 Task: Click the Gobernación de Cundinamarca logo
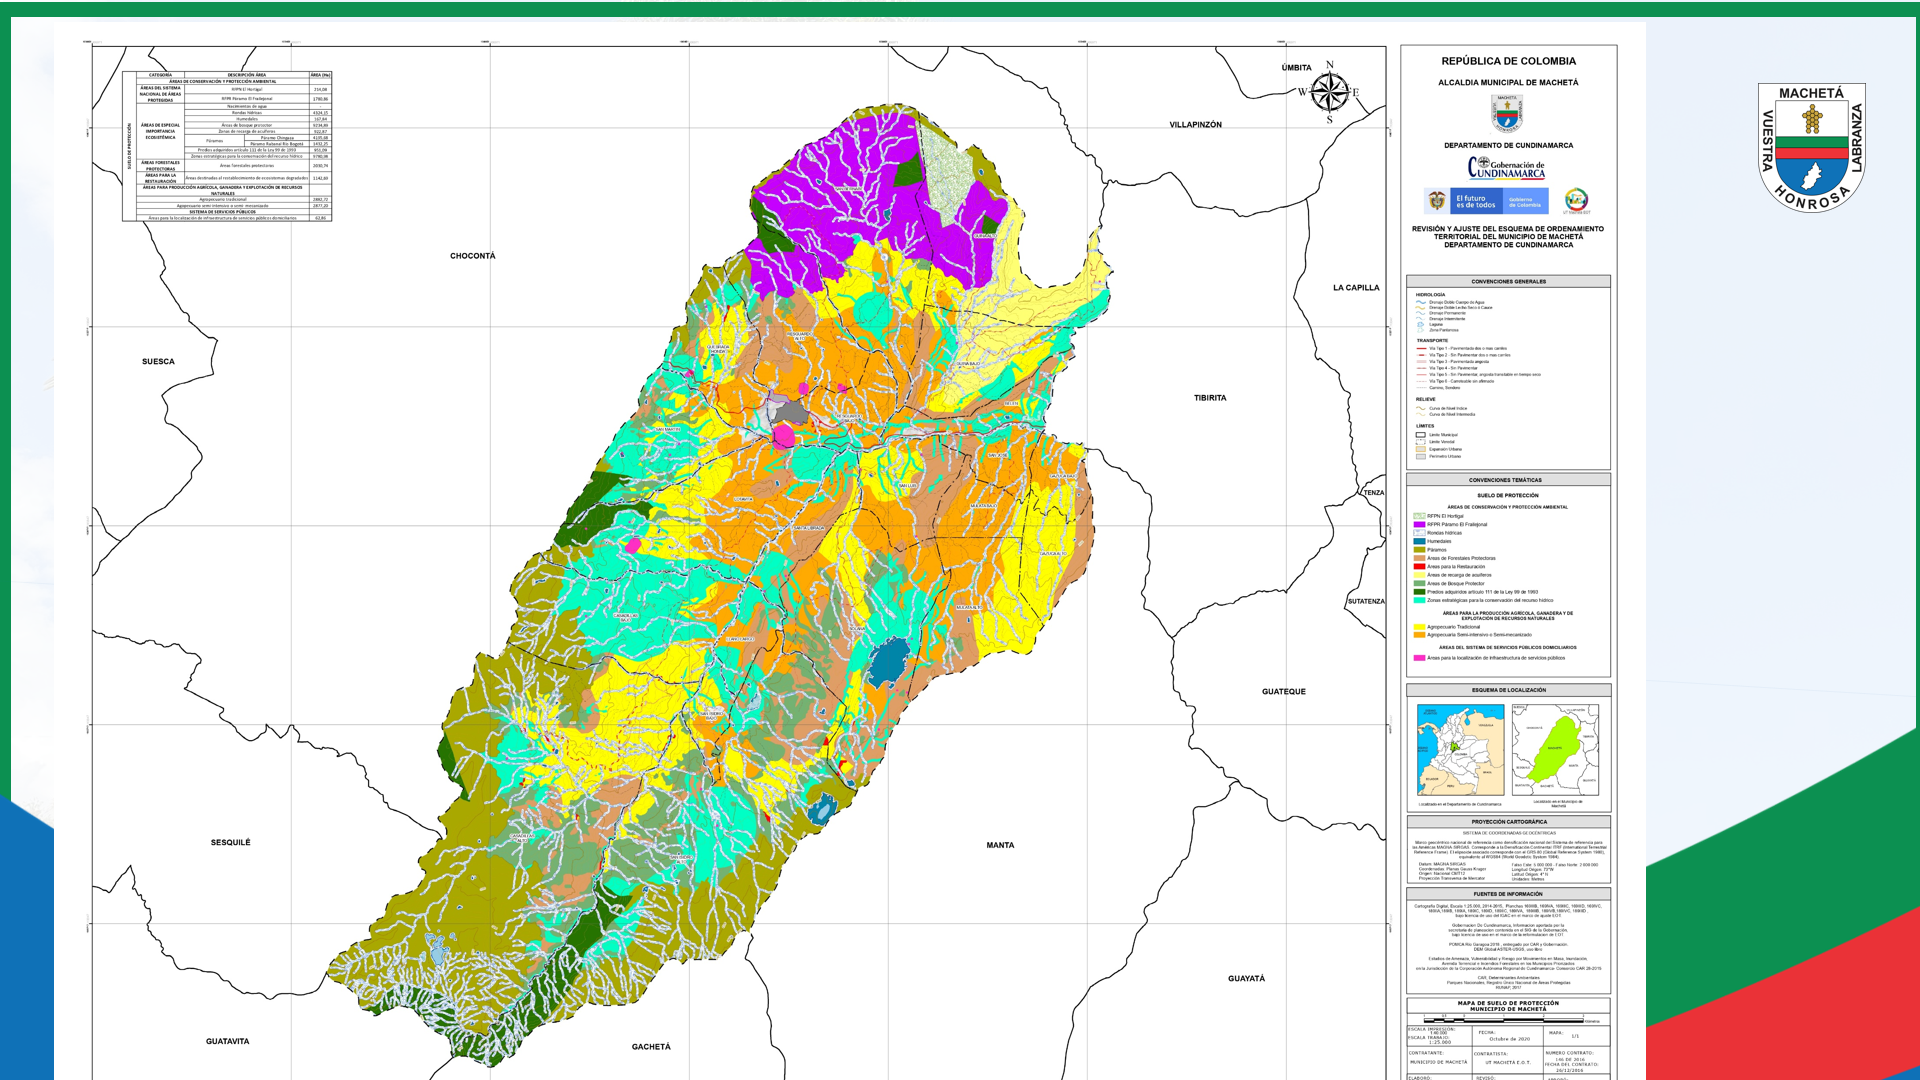(1506, 168)
